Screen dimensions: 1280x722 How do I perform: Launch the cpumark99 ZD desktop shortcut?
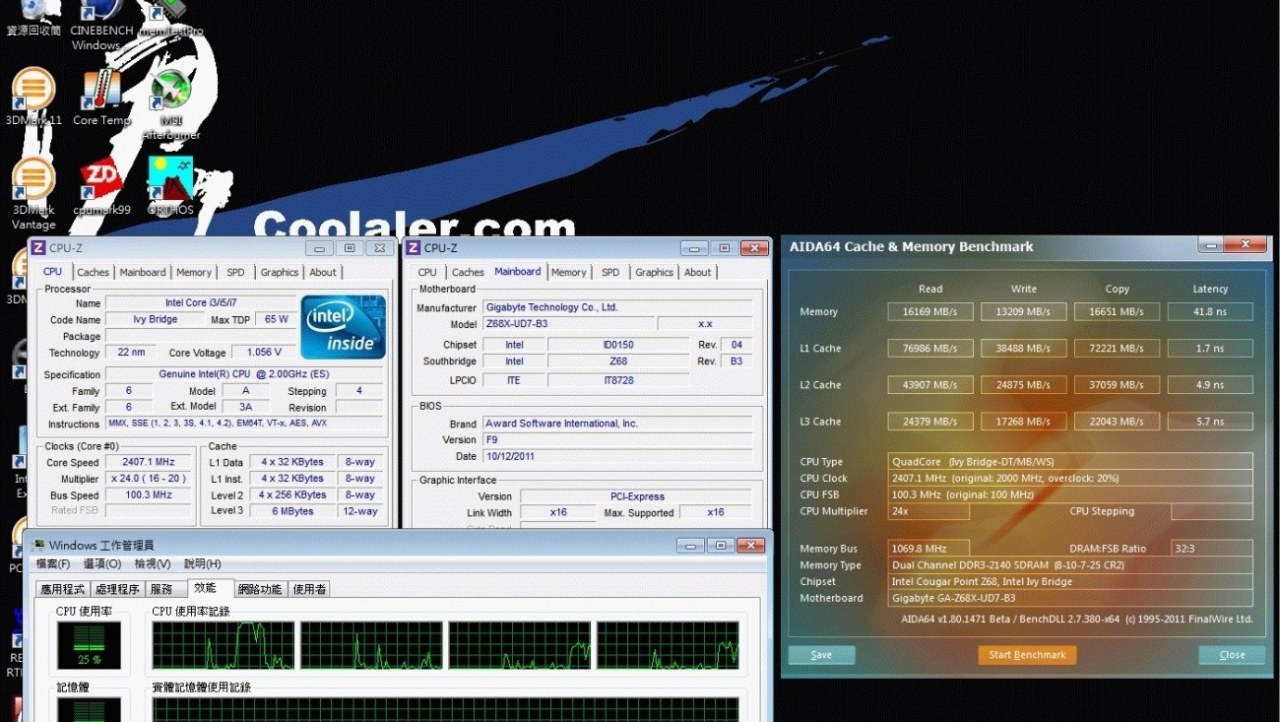tap(101, 187)
